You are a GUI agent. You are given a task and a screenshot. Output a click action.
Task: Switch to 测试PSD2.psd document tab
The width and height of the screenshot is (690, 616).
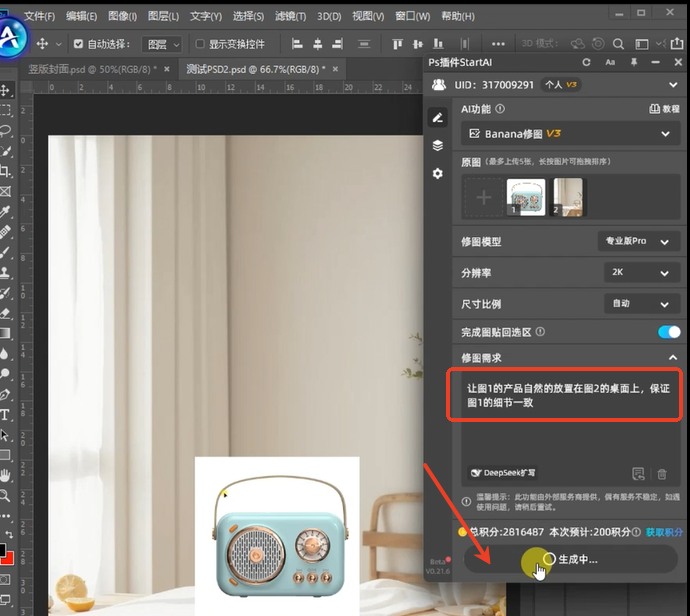tap(256, 69)
